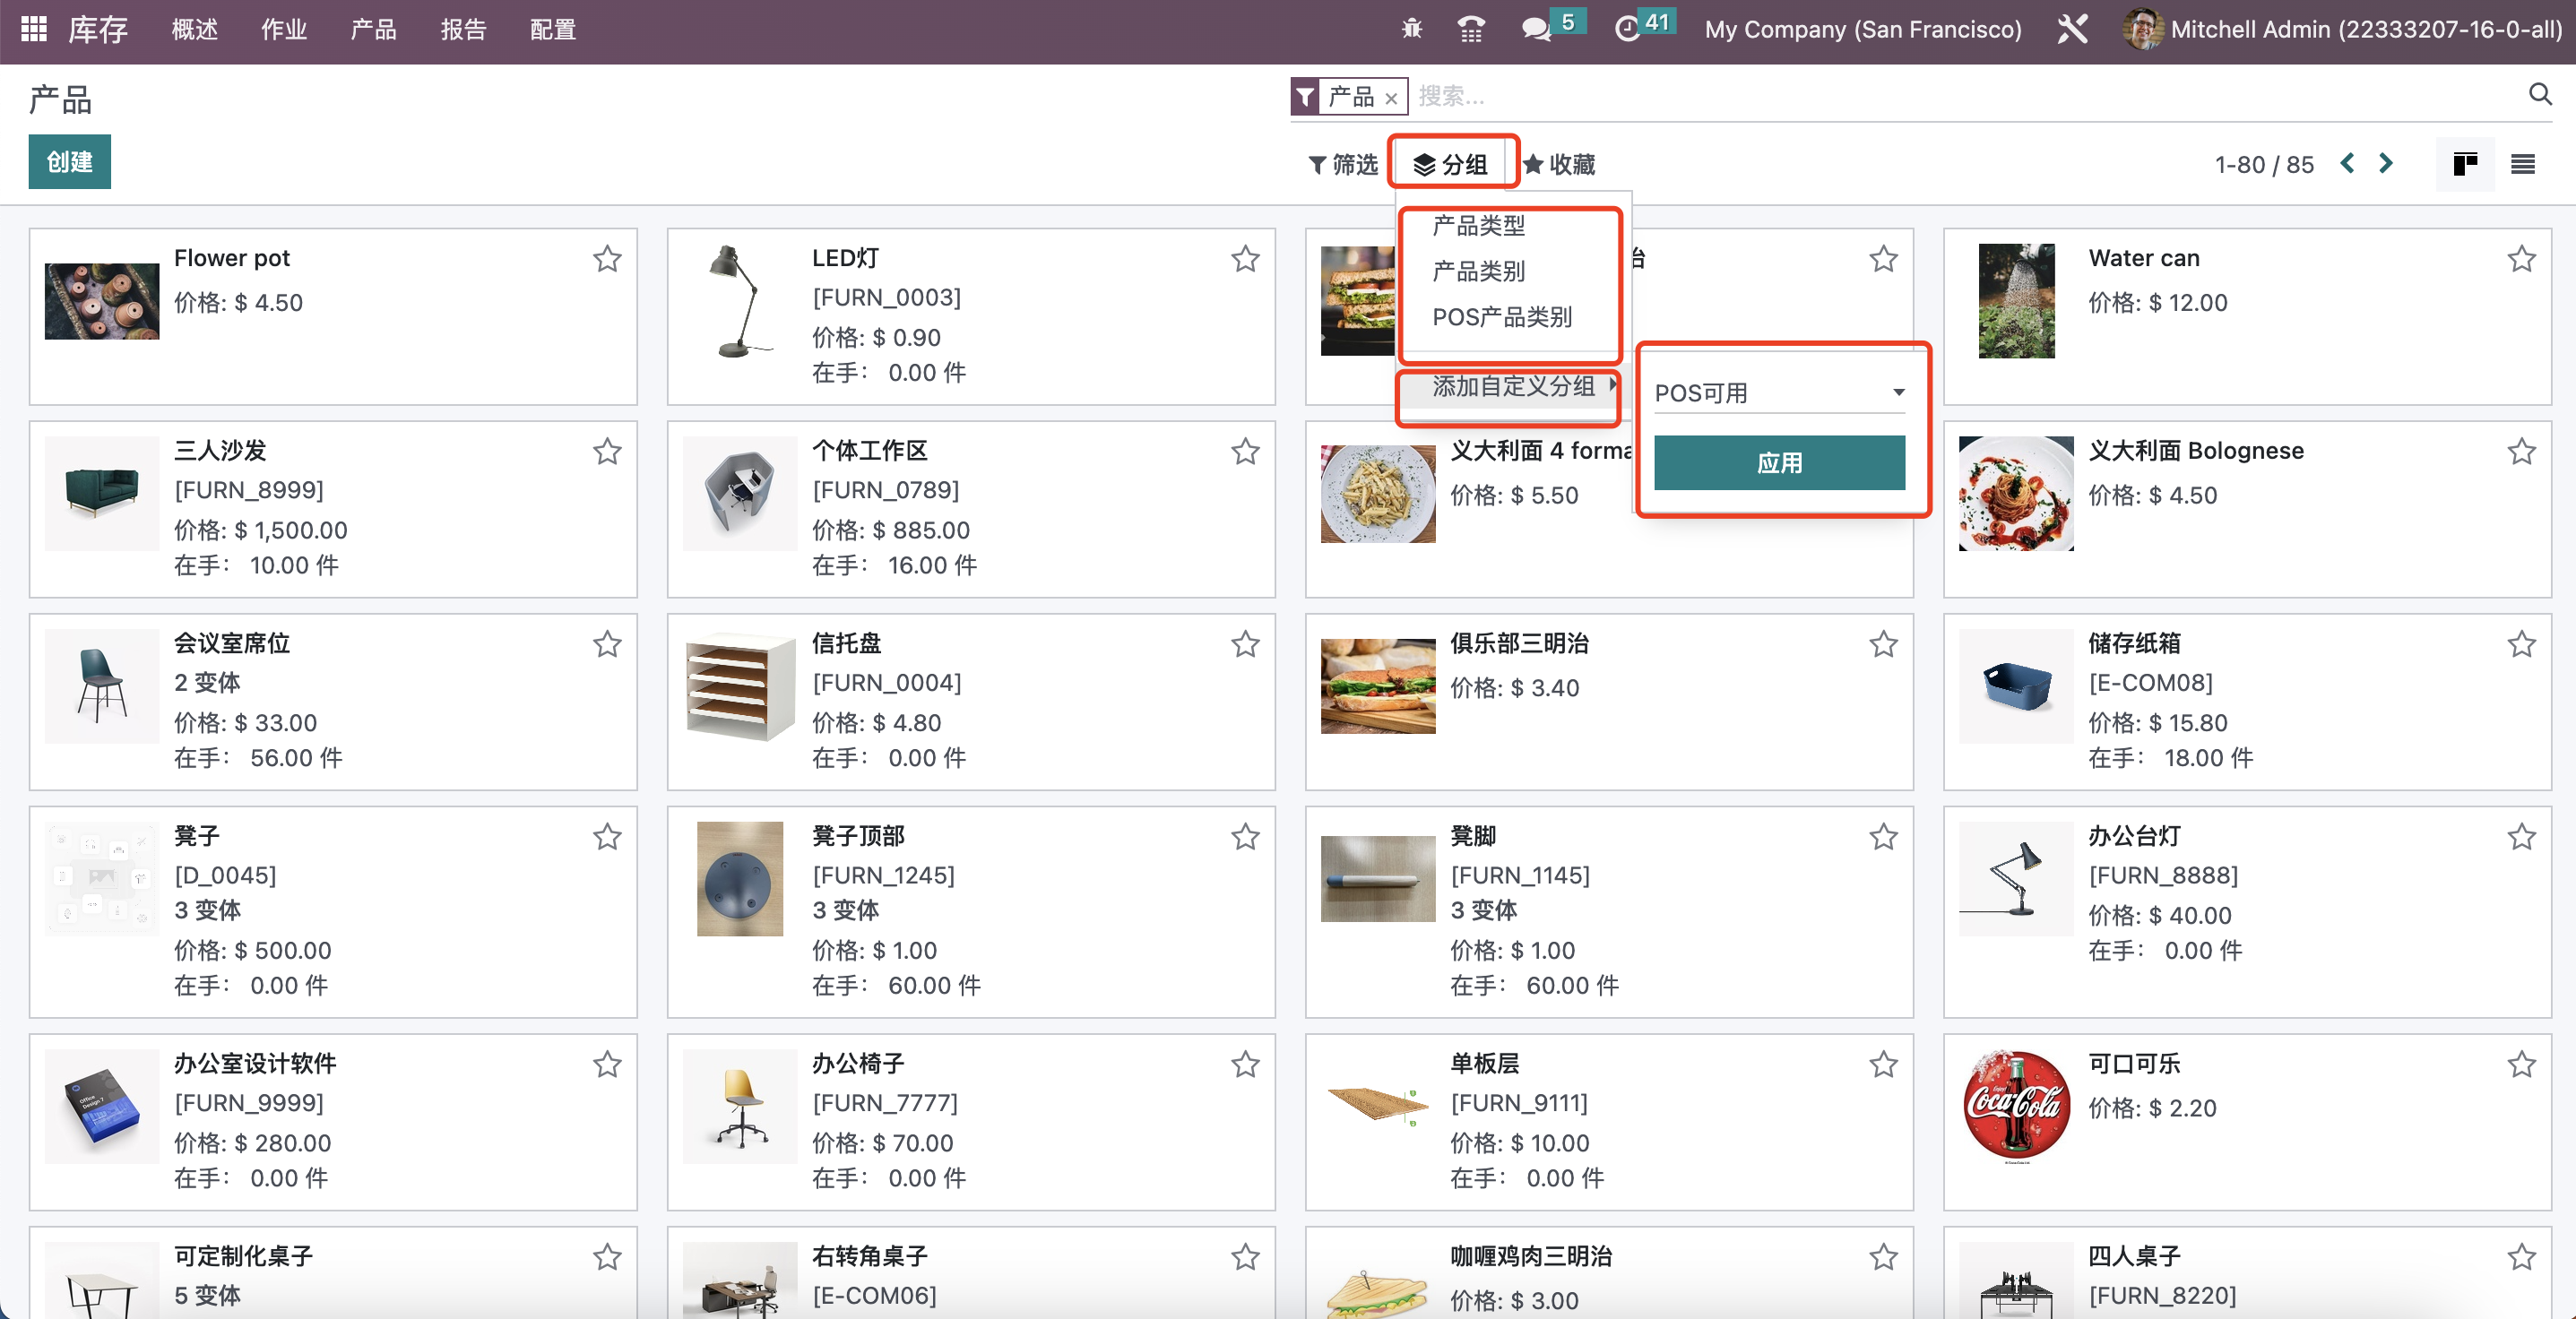
Task: Open the VoIP phone icon
Action: click(x=1470, y=29)
